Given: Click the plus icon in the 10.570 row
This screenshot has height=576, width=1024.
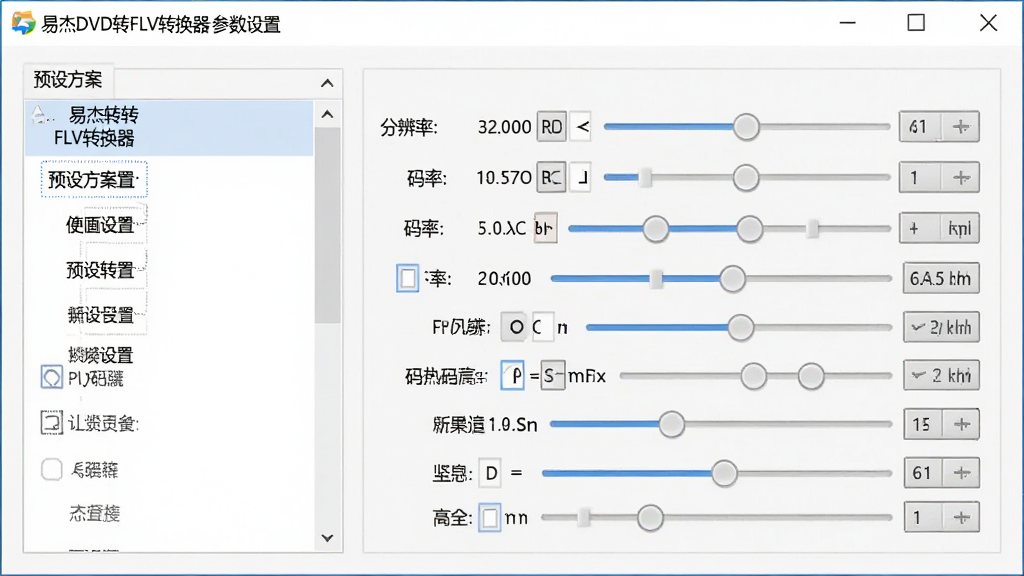Looking at the screenshot, I should click(961, 178).
